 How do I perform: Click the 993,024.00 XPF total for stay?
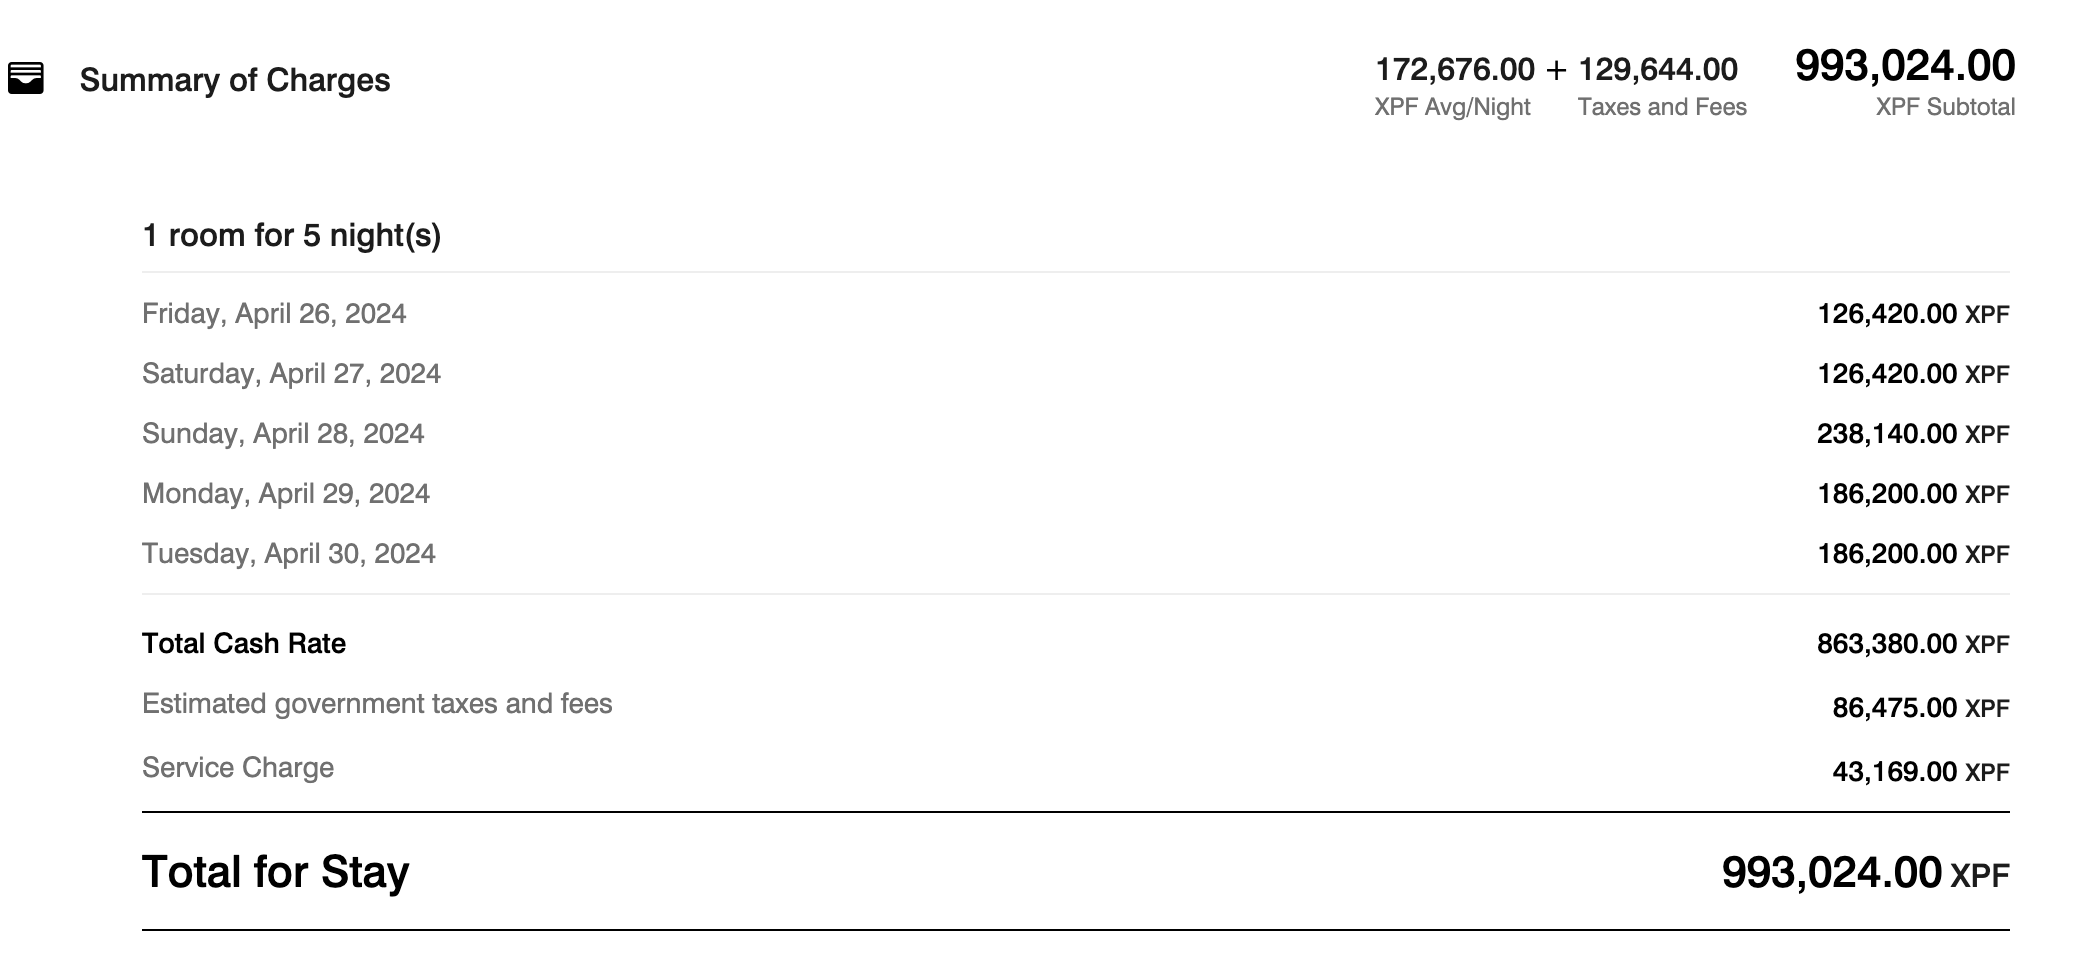click(x=1866, y=873)
